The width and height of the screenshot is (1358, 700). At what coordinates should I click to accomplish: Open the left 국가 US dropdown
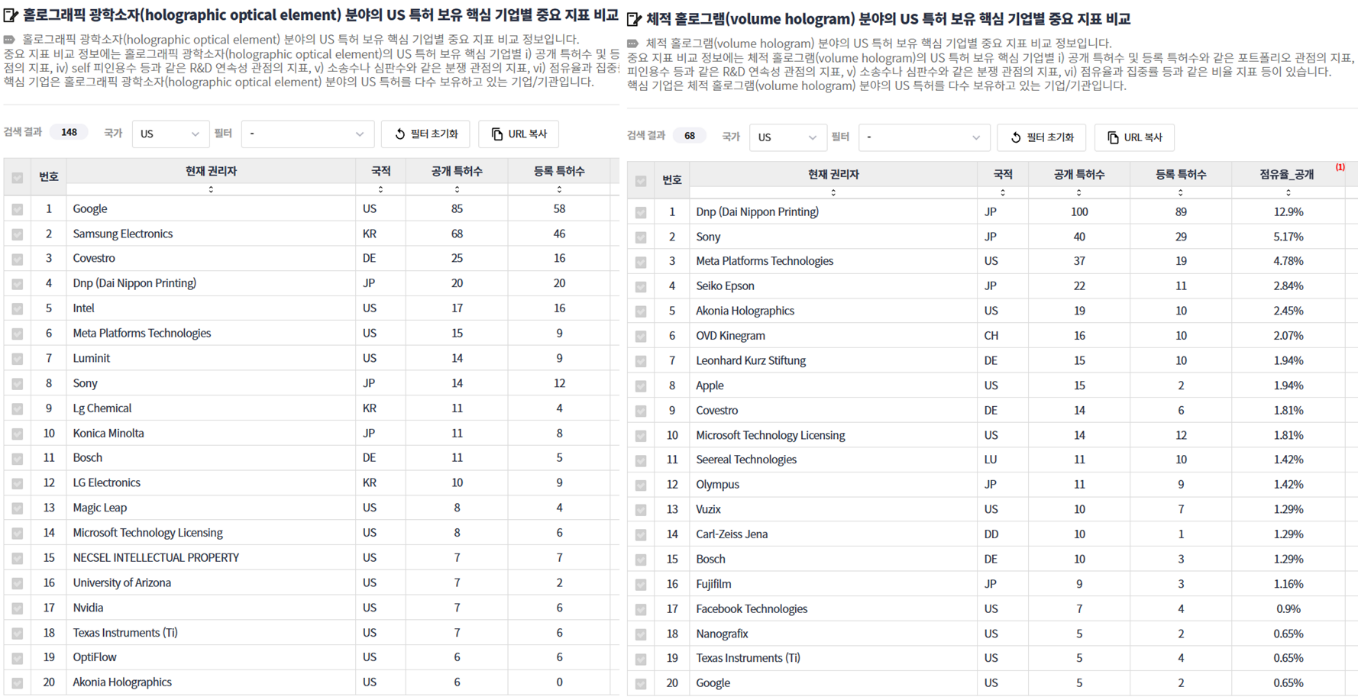[170, 134]
